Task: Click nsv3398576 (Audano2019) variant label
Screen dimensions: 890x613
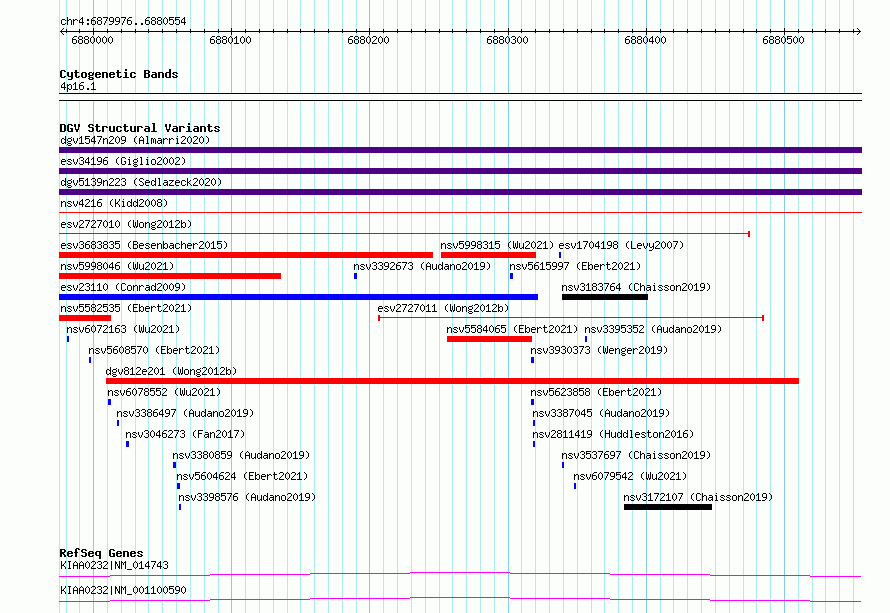Action: tap(247, 497)
